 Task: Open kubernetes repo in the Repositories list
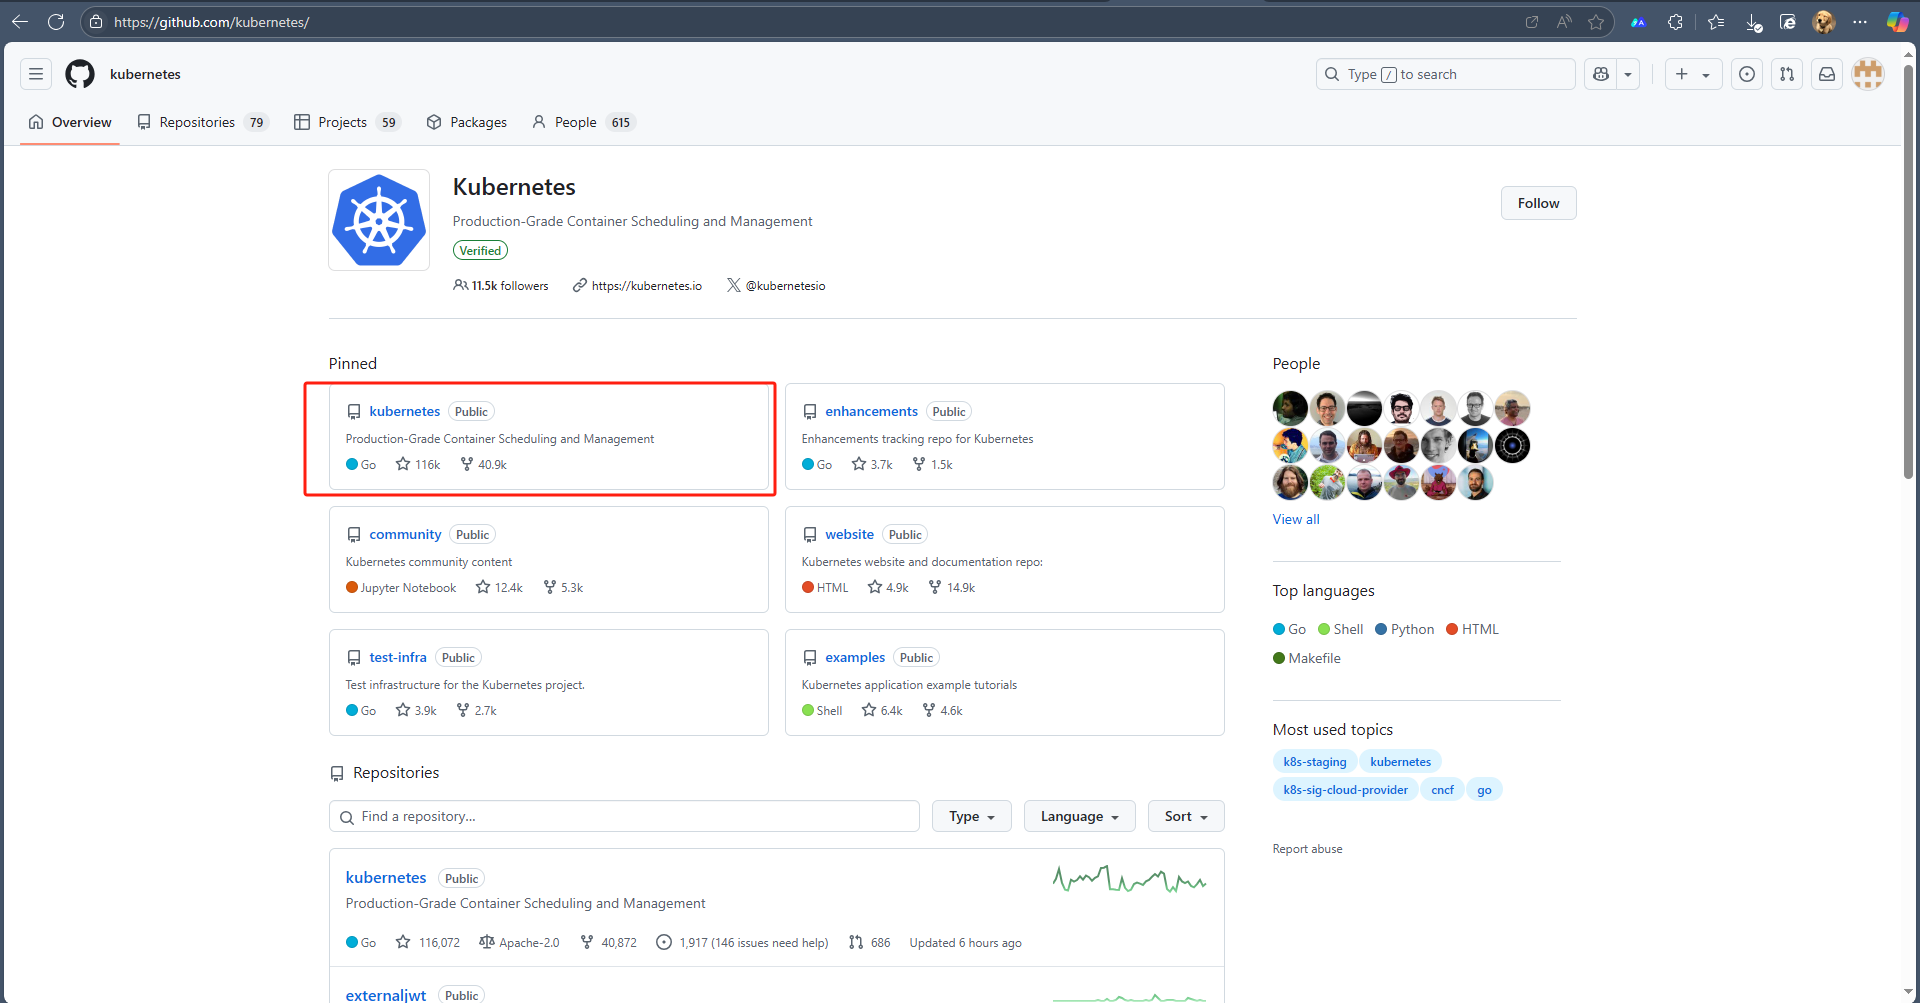(386, 877)
